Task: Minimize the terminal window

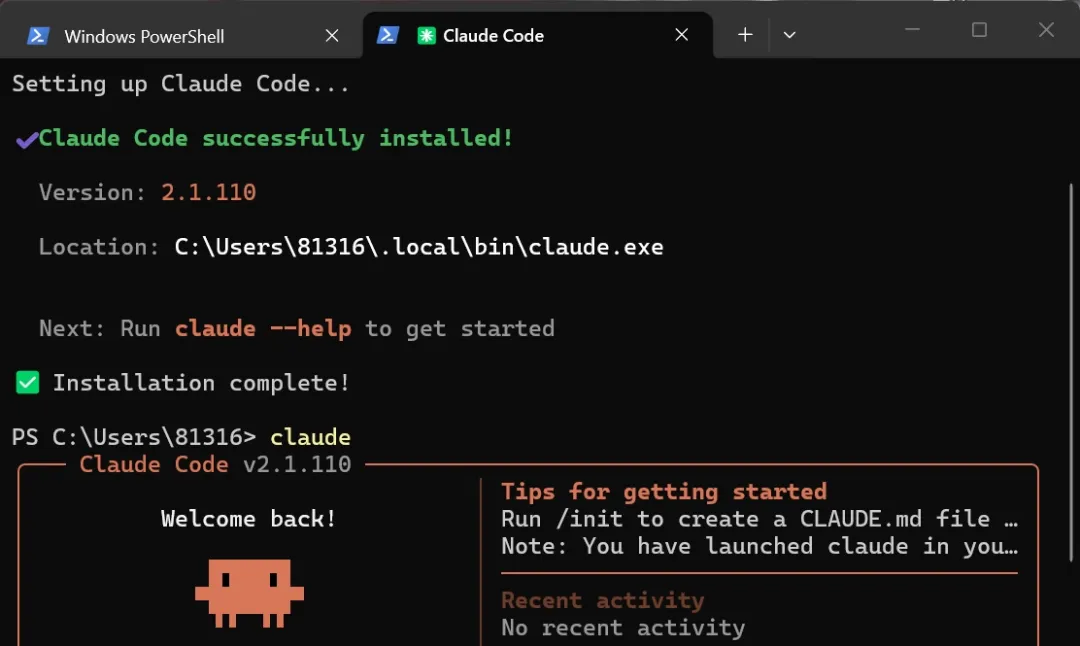Action: (x=913, y=30)
